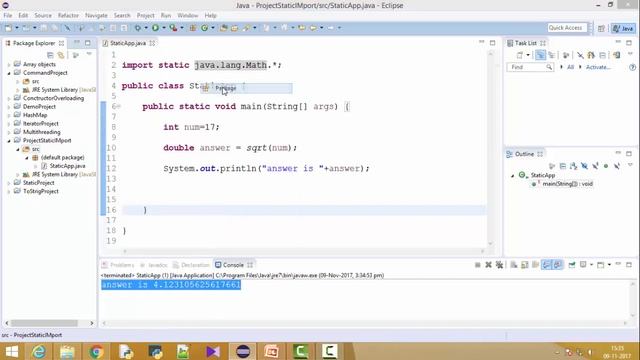Click Remove Launch X in Console
The image size is (640, 360).
[x=488, y=265]
